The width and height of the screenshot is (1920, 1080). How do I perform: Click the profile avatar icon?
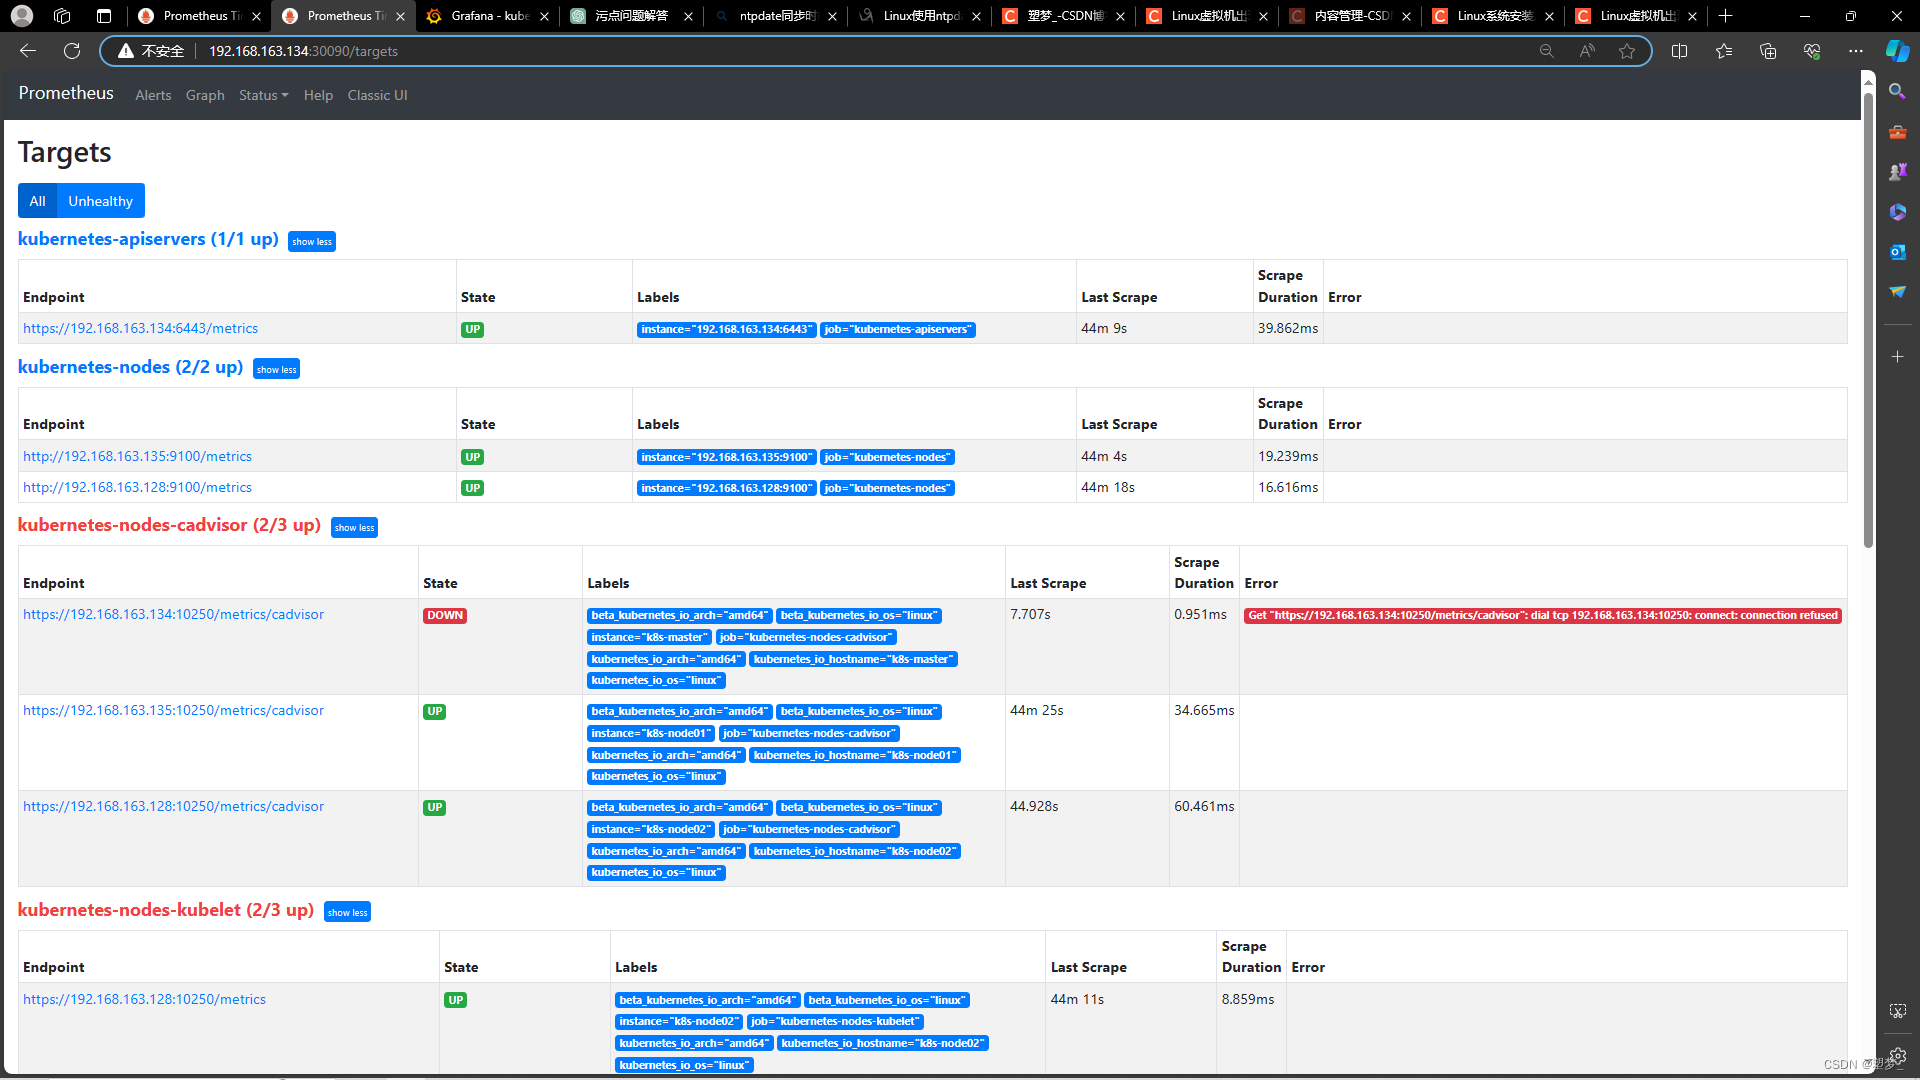point(22,16)
